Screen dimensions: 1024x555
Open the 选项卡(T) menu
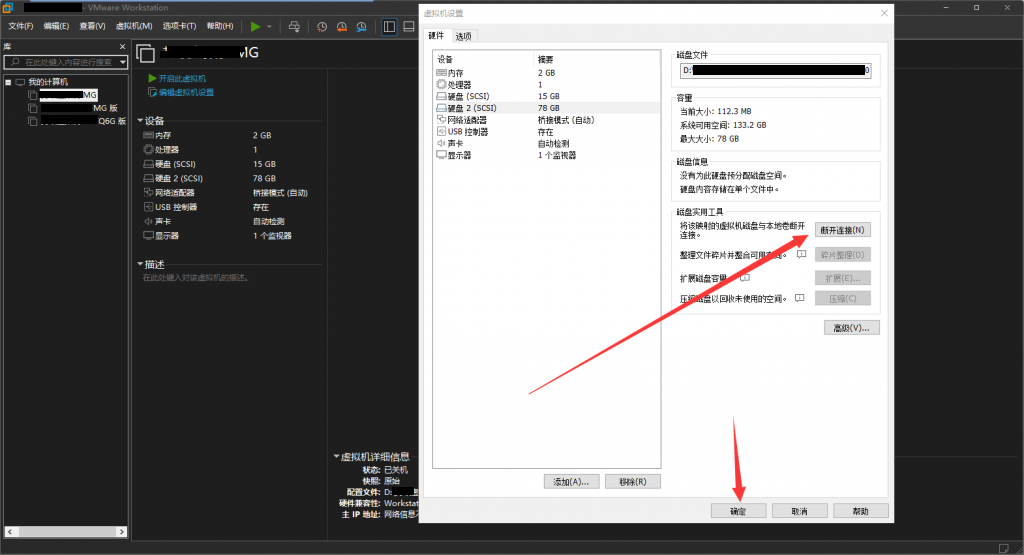click(180, 26)
